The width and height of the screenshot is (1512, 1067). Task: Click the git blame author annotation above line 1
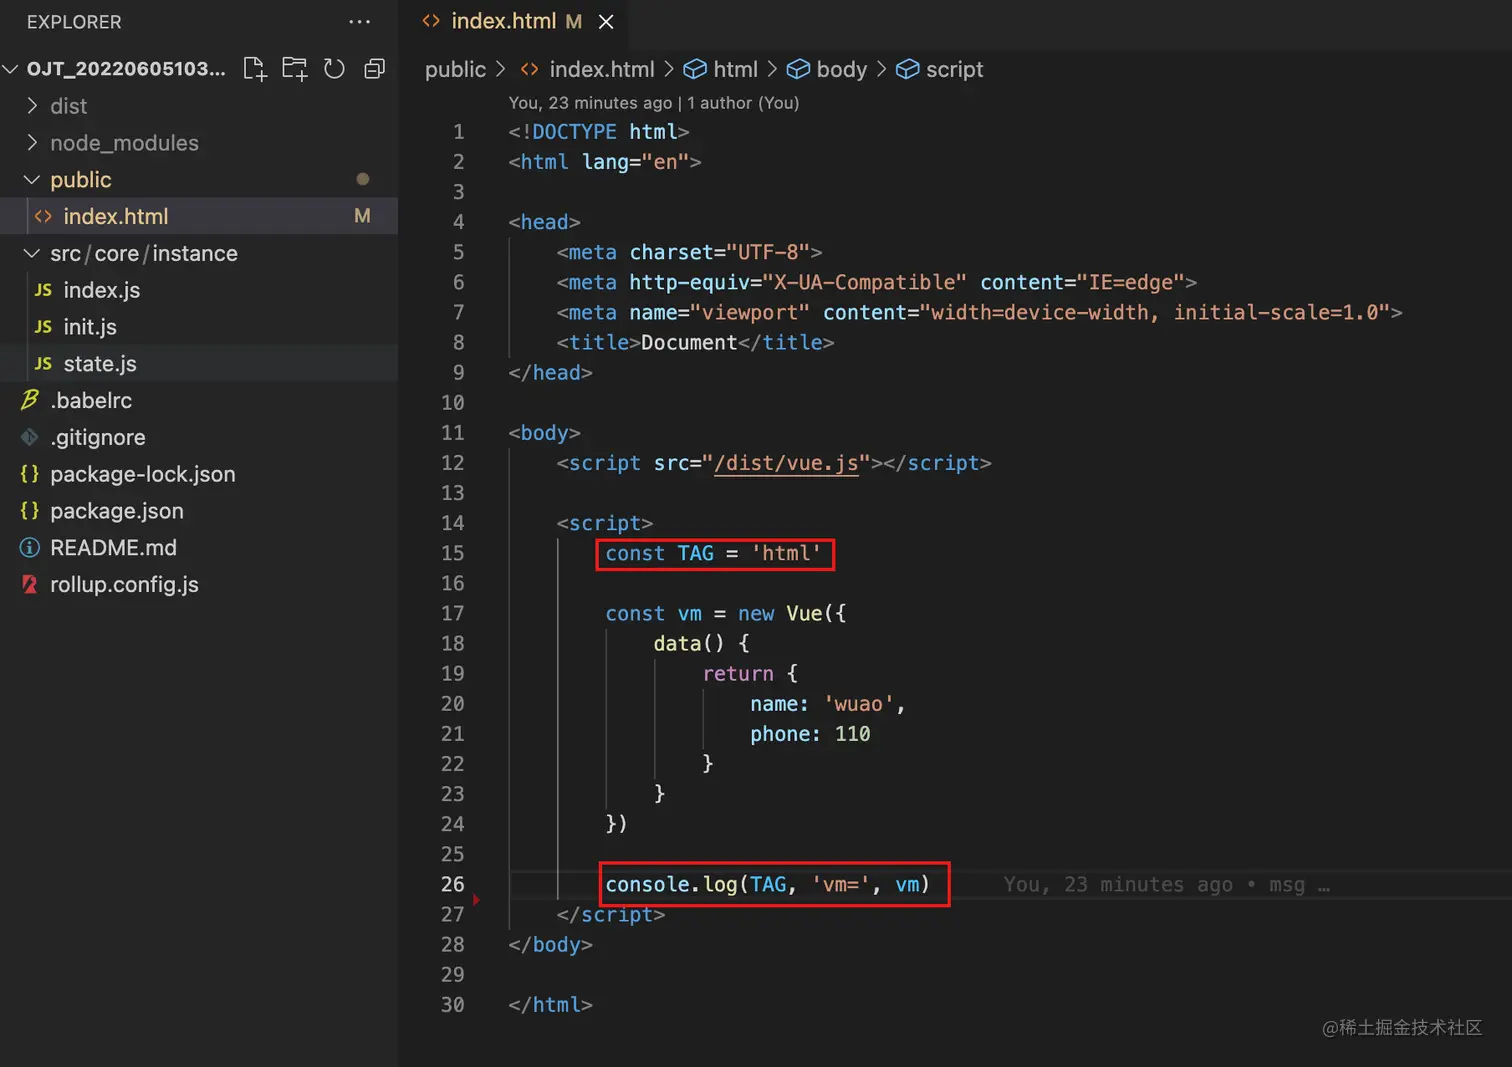click(653, 103)
